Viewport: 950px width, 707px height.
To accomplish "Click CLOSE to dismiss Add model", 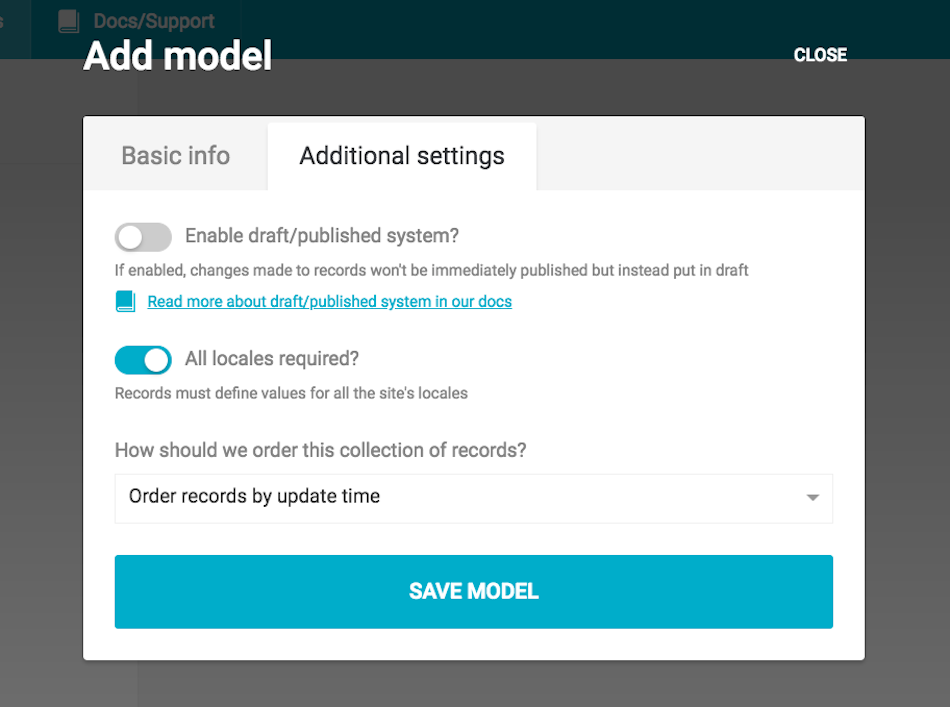I will pos(820,55).
